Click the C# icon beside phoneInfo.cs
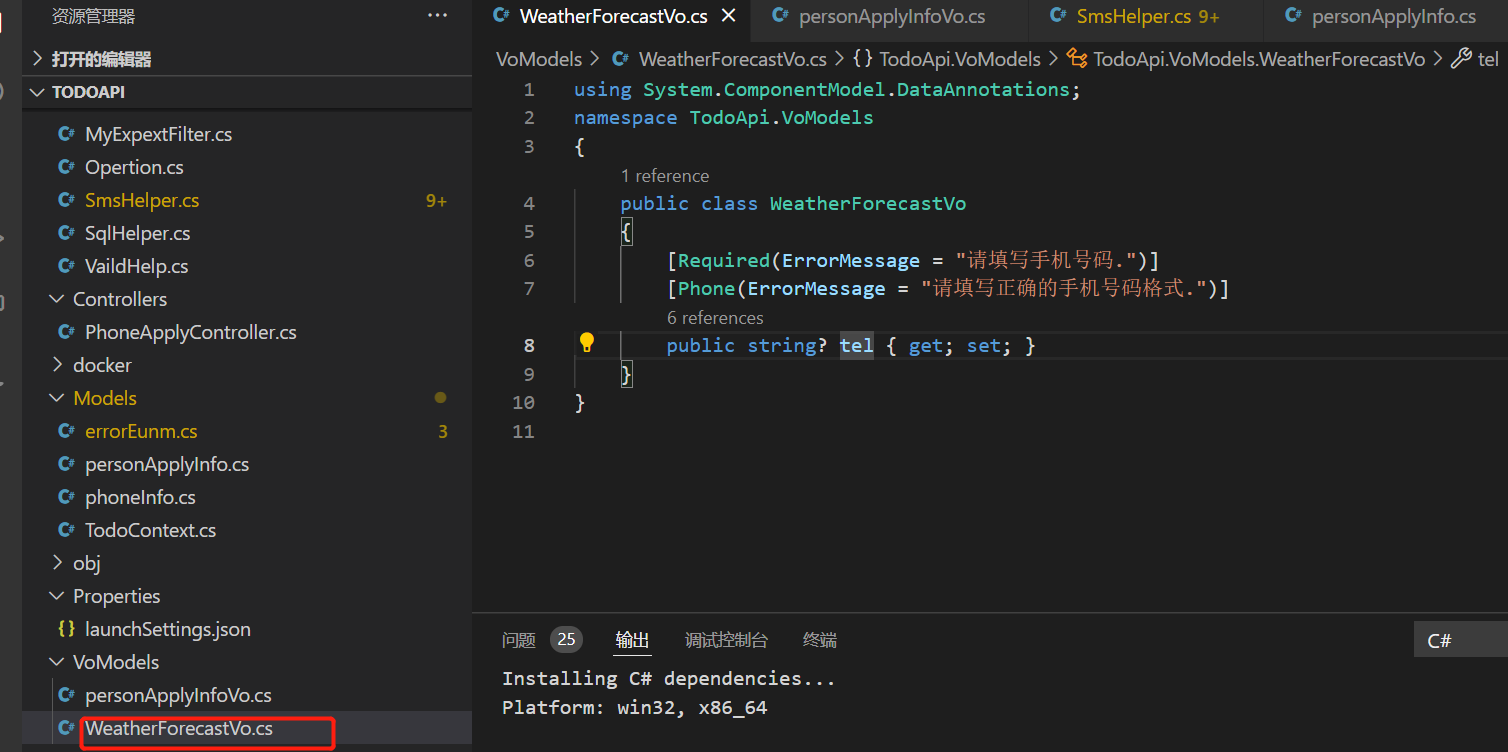The height and width of the screenshot is (752, 1508). [x=66, y=497]
